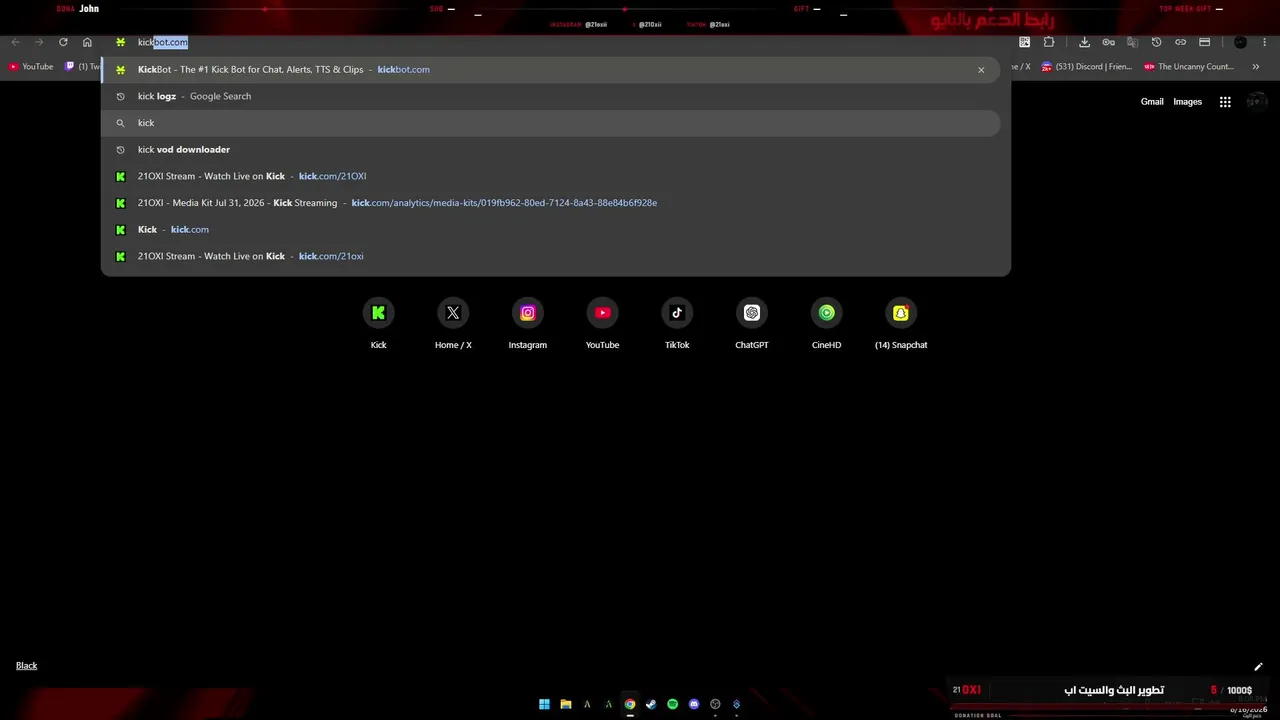This screenshot has width=1280, height=720.
Task: Click the 'Black' theme link
Action: [26, 666]
